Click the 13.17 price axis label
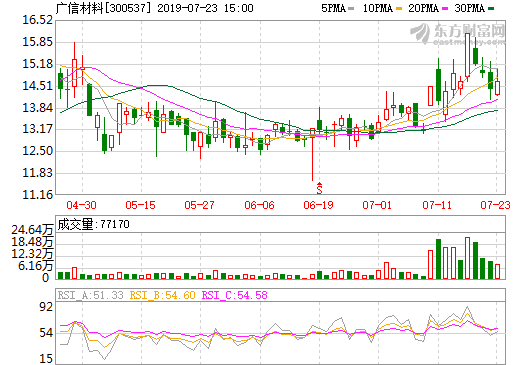This screenshot has width=520, height=365. (37, 129)
